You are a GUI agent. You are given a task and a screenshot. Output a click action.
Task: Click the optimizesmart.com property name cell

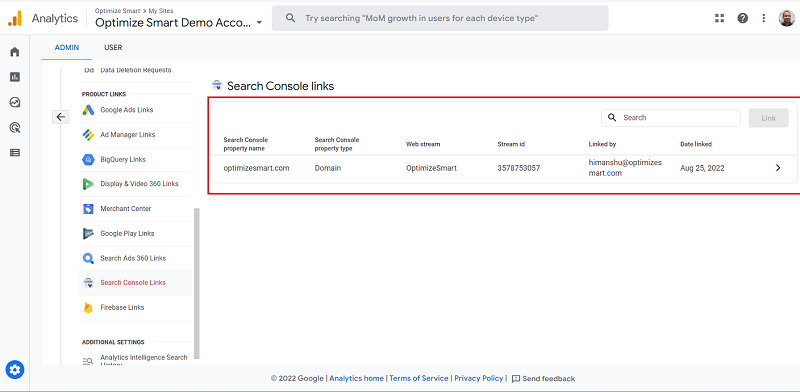[x=256, y=168]
